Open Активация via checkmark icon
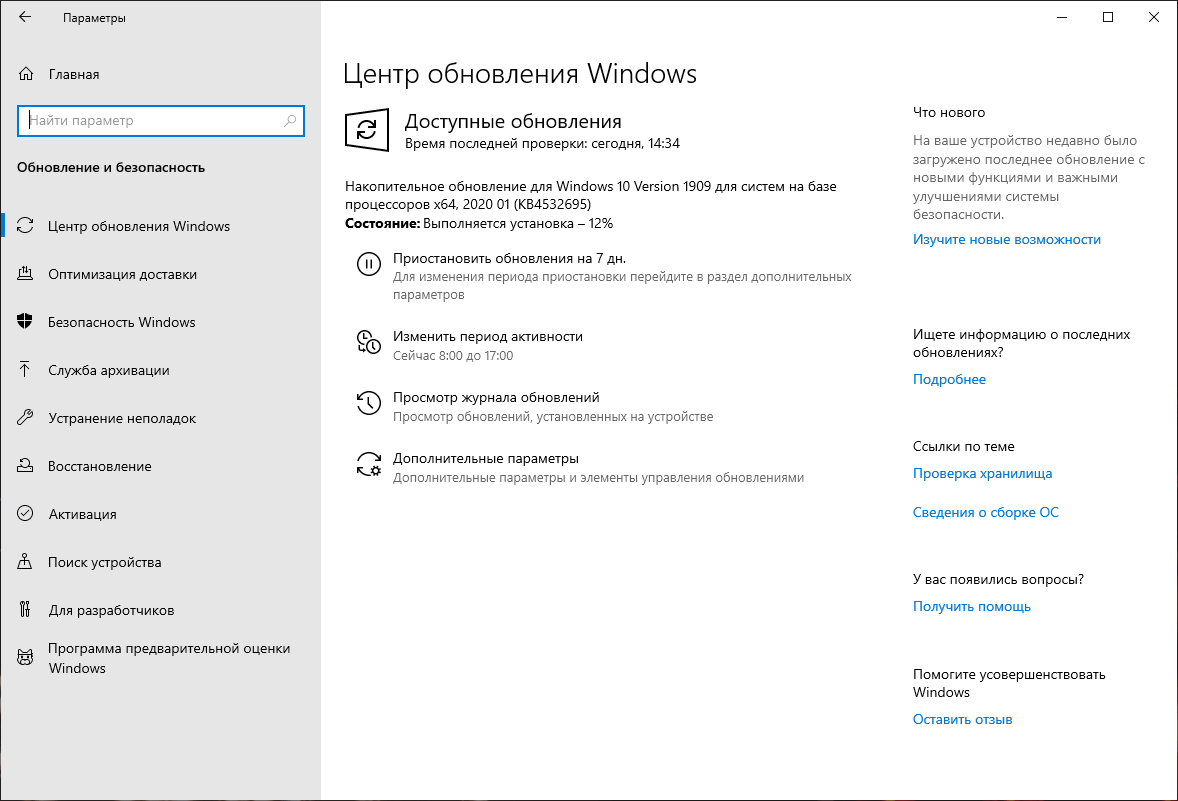This screenshot has width=1178, height=801. (x=24, y=514)
